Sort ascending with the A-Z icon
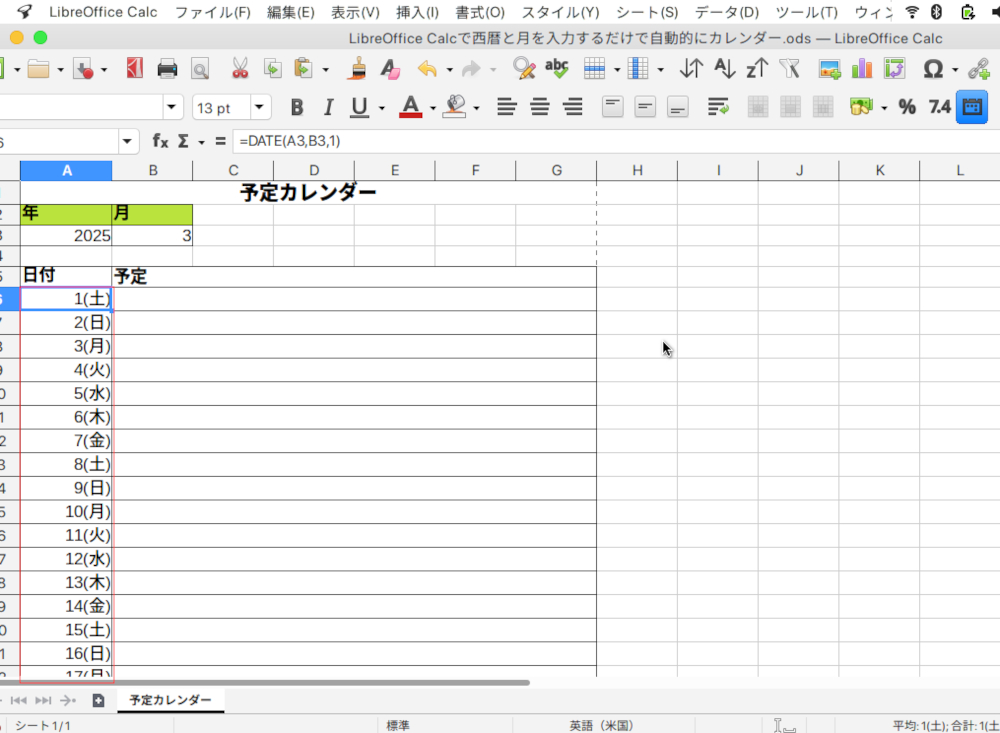Viewport: 1000px width, 733px height. 725,69
